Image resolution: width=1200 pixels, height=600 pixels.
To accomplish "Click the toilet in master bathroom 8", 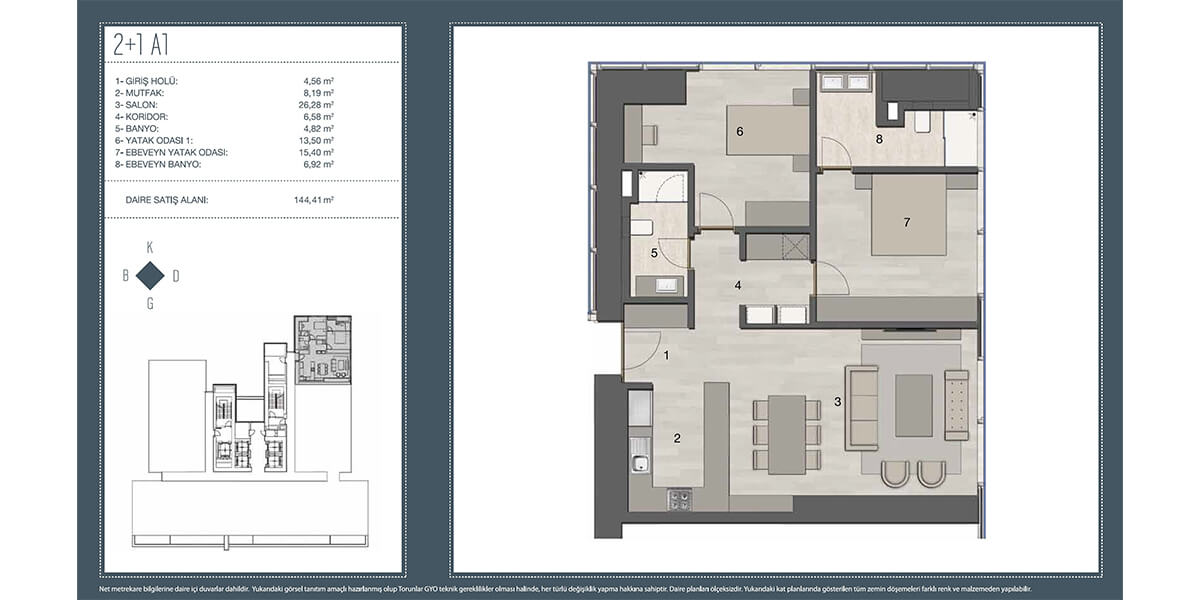I will click(x=922, y=121).
